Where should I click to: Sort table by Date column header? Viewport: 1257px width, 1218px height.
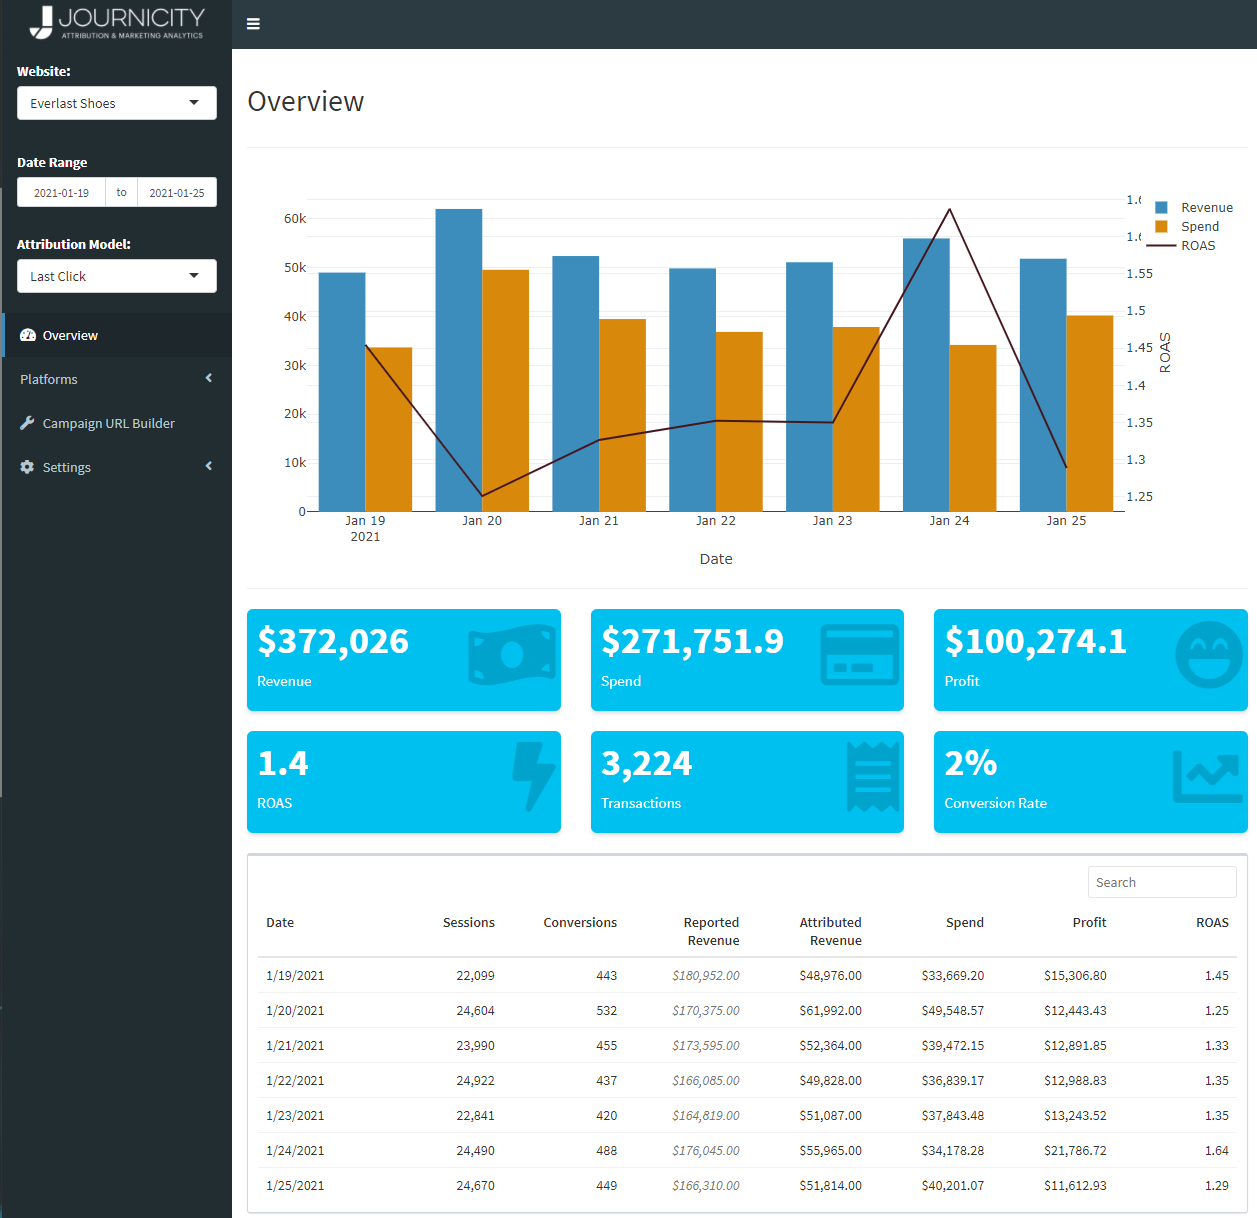280,923
